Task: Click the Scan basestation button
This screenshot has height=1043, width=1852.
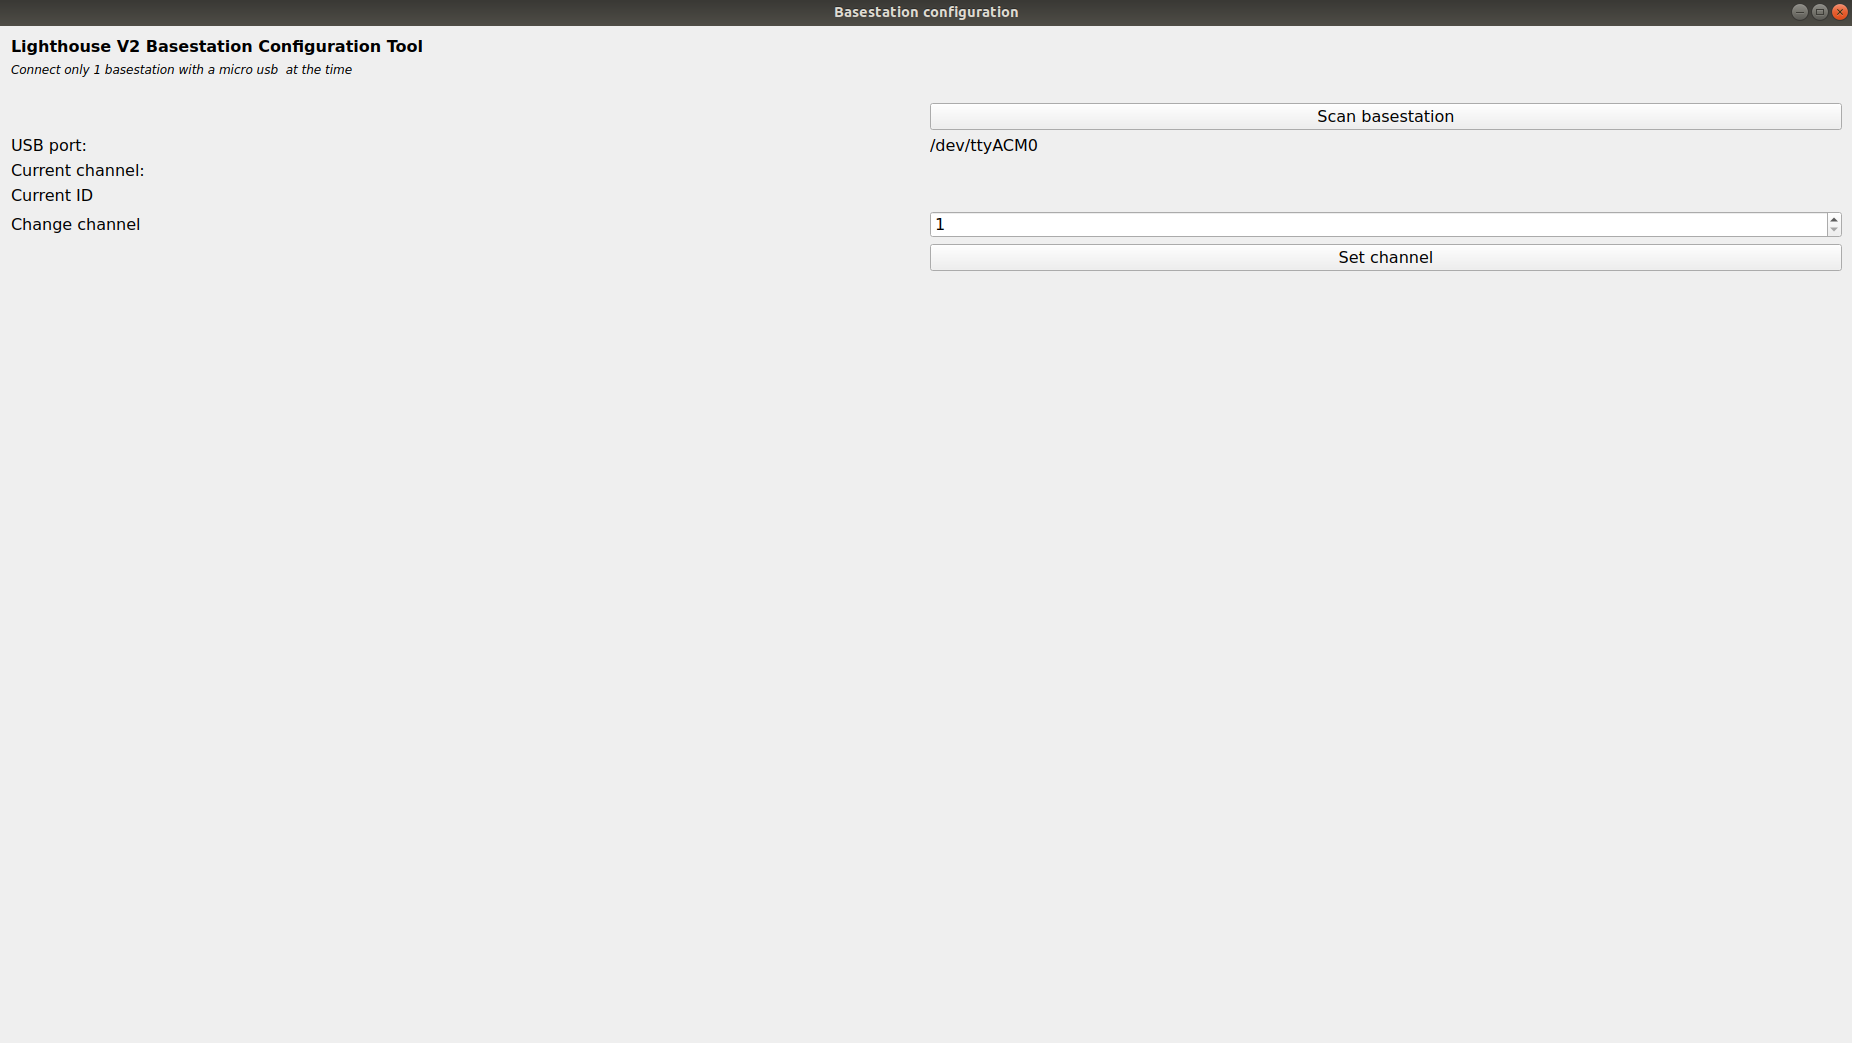Action: [x=1385, y=116]
